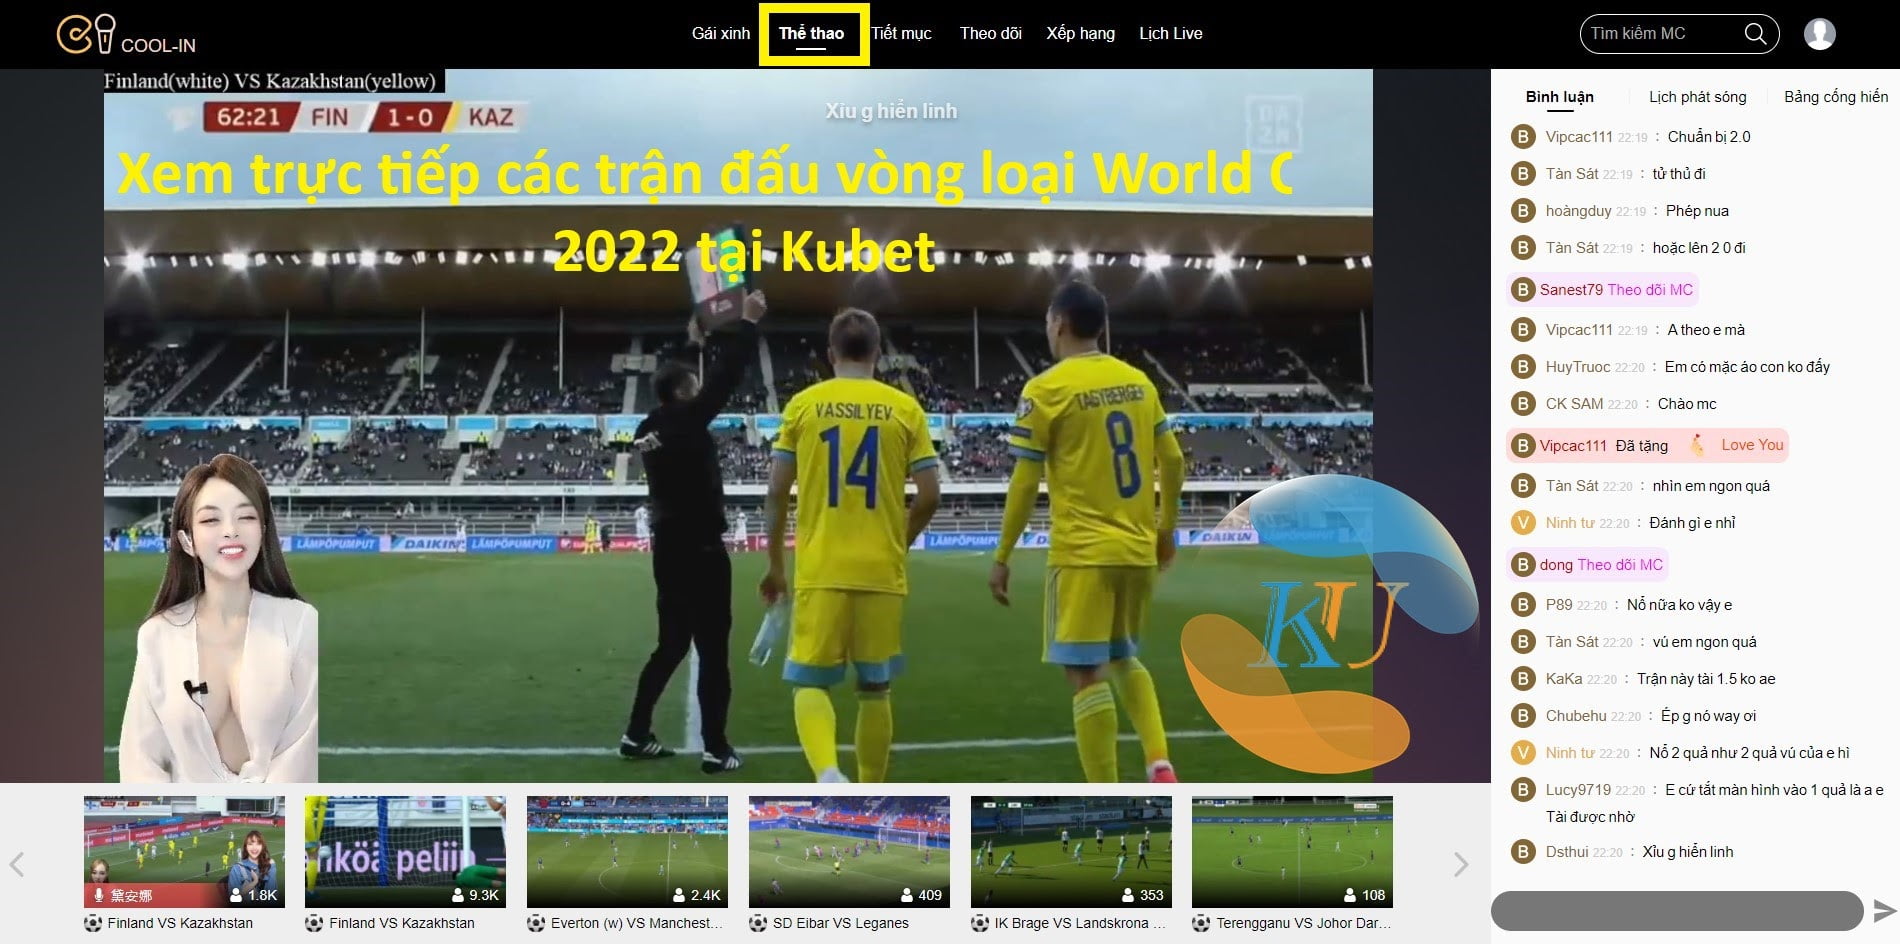1900x944 pixels.
Task: Focus the Tìm kiếm MC search field
Action: pos(1660,33)
